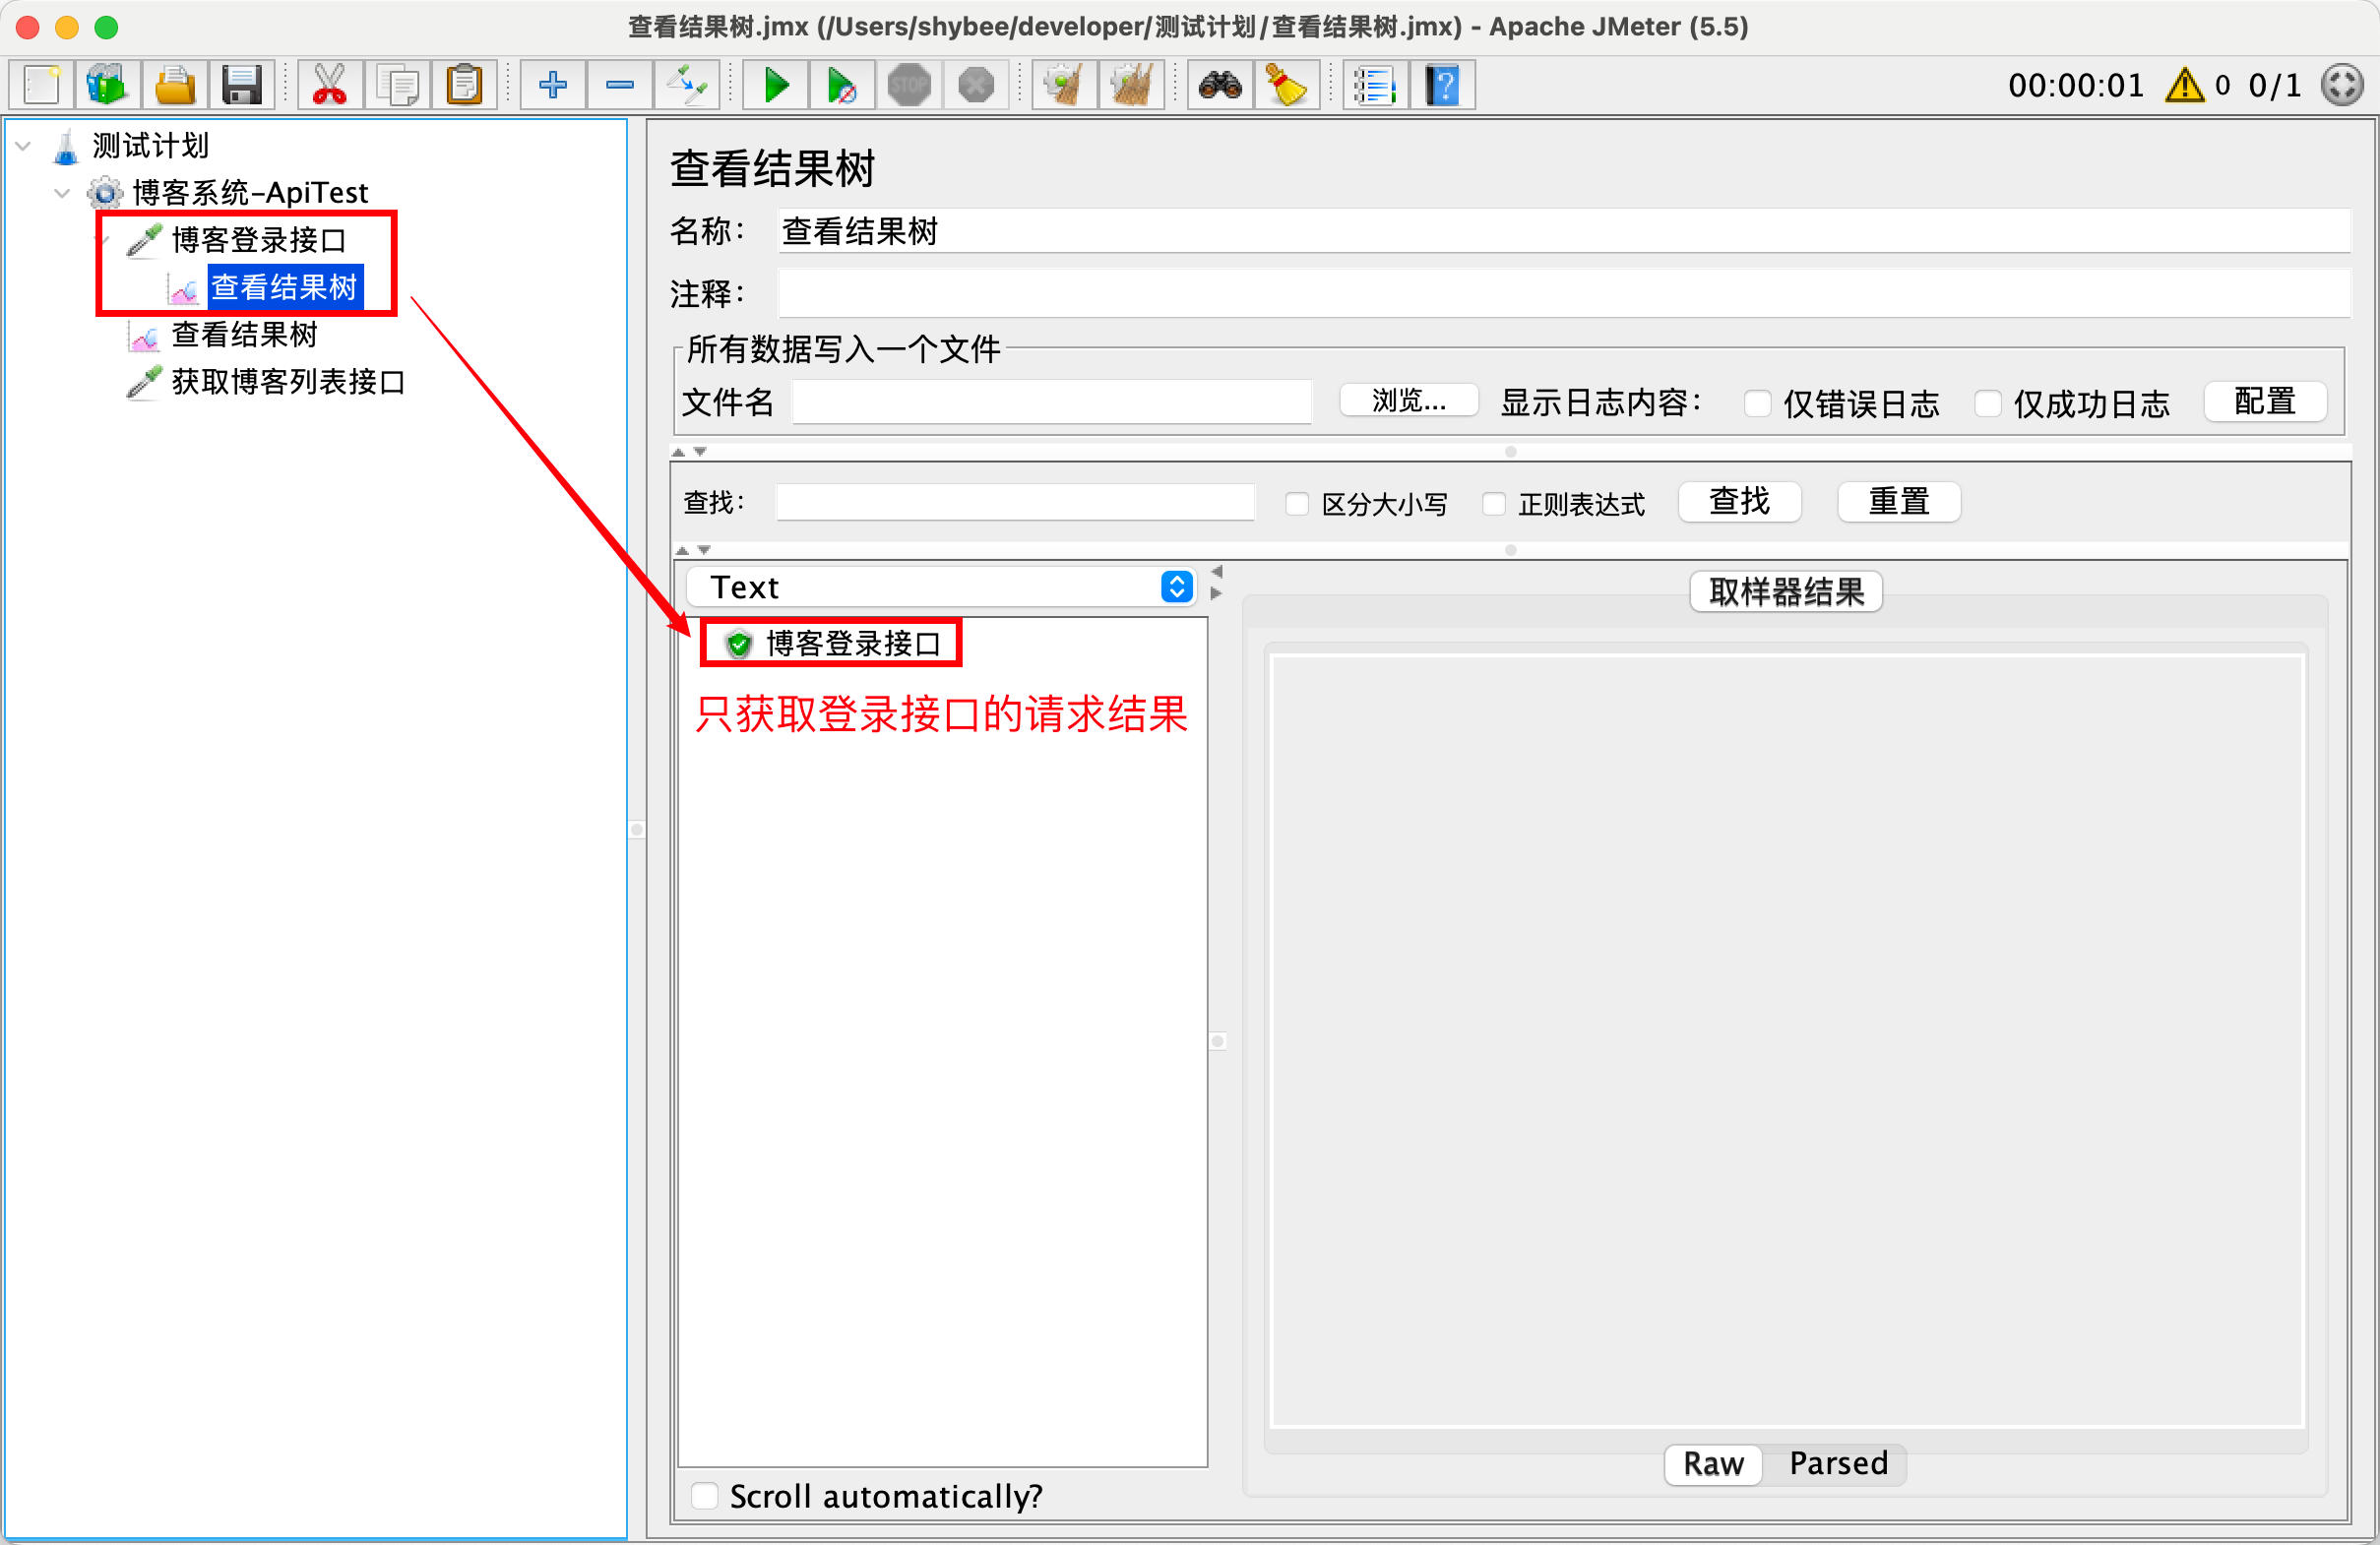Click search section collapse-down arrow
The width and height of the screenshot is (2380, 1545).
click(704, 550)
